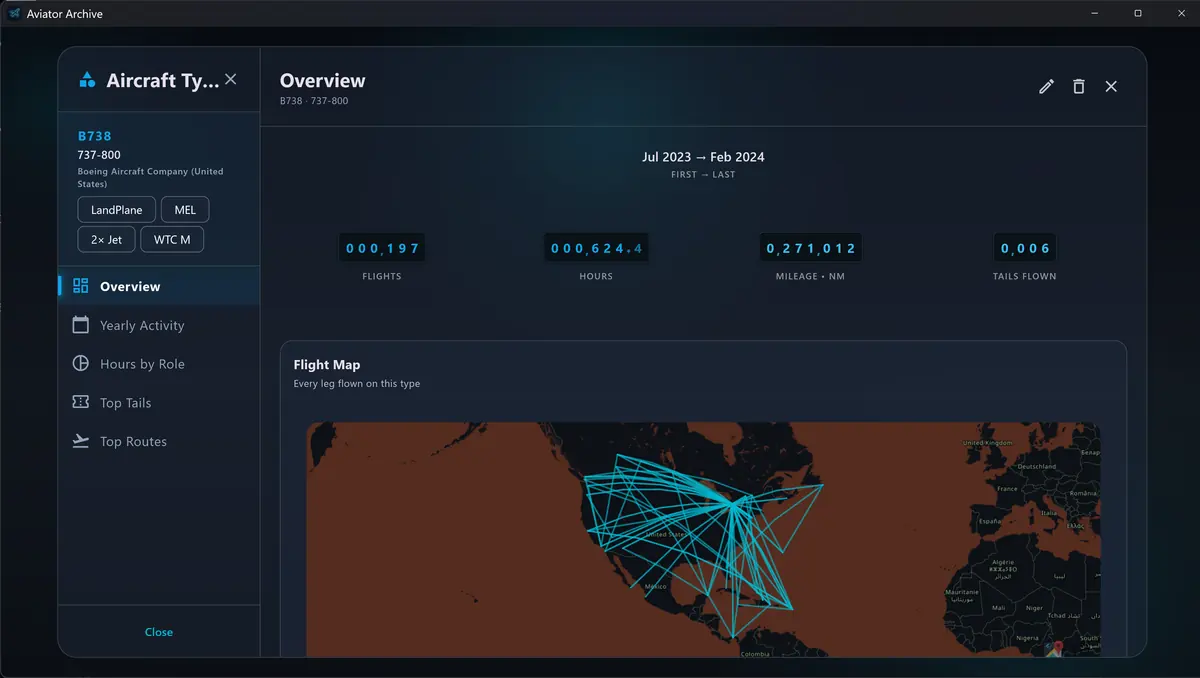1200x678 pixels.
Task: Close the Overview panel with X
Action: pyautogui.click(x=1111, y=87)
